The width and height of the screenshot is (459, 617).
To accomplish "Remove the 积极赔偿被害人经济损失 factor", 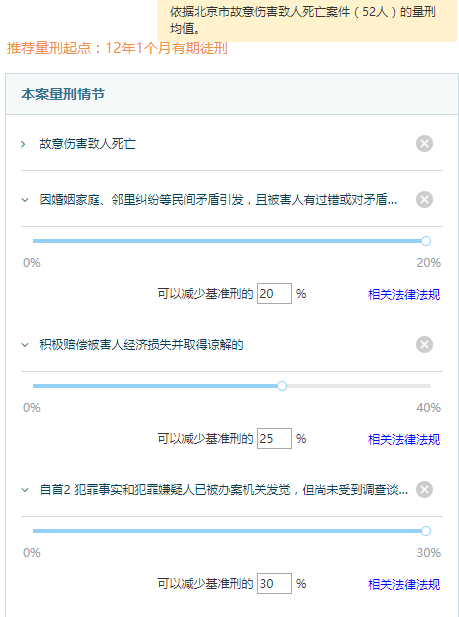I will coord(424,345).
